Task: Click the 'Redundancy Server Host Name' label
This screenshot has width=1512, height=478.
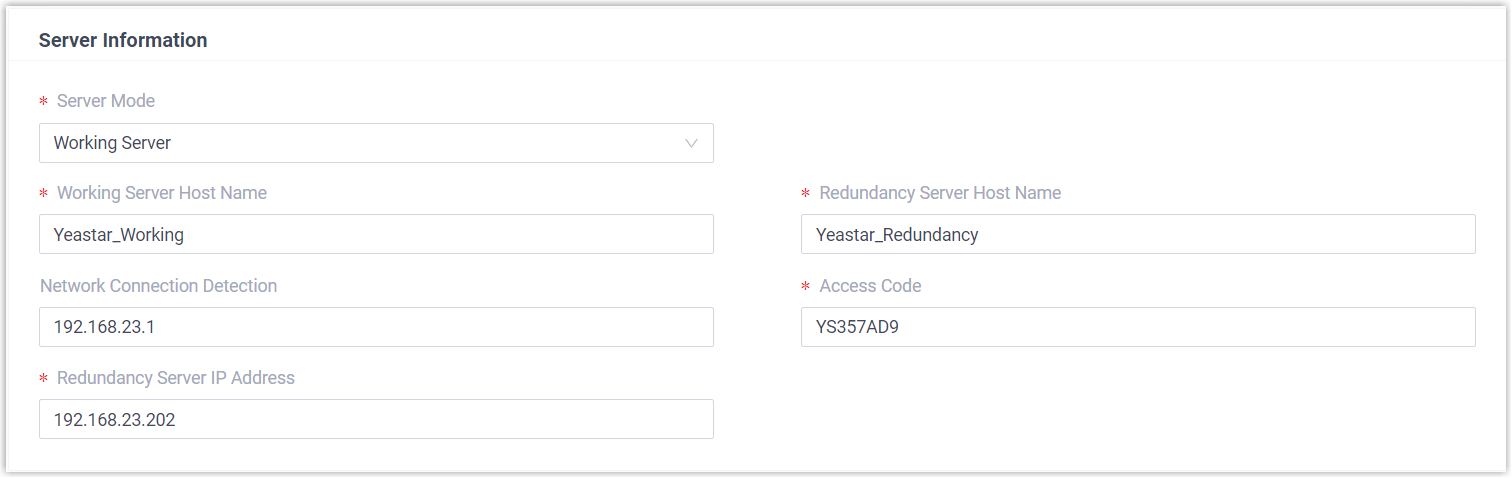Action: tap(940, 193)
